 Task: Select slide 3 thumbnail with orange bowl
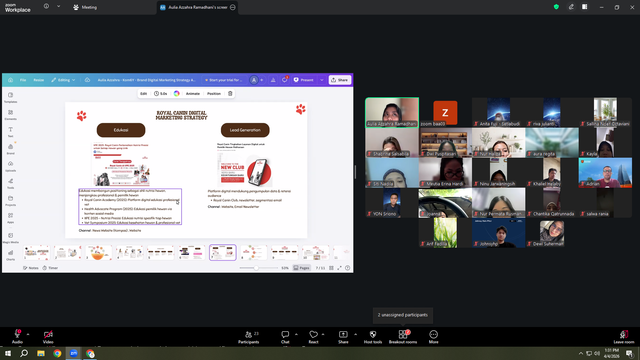pos(98,253)
